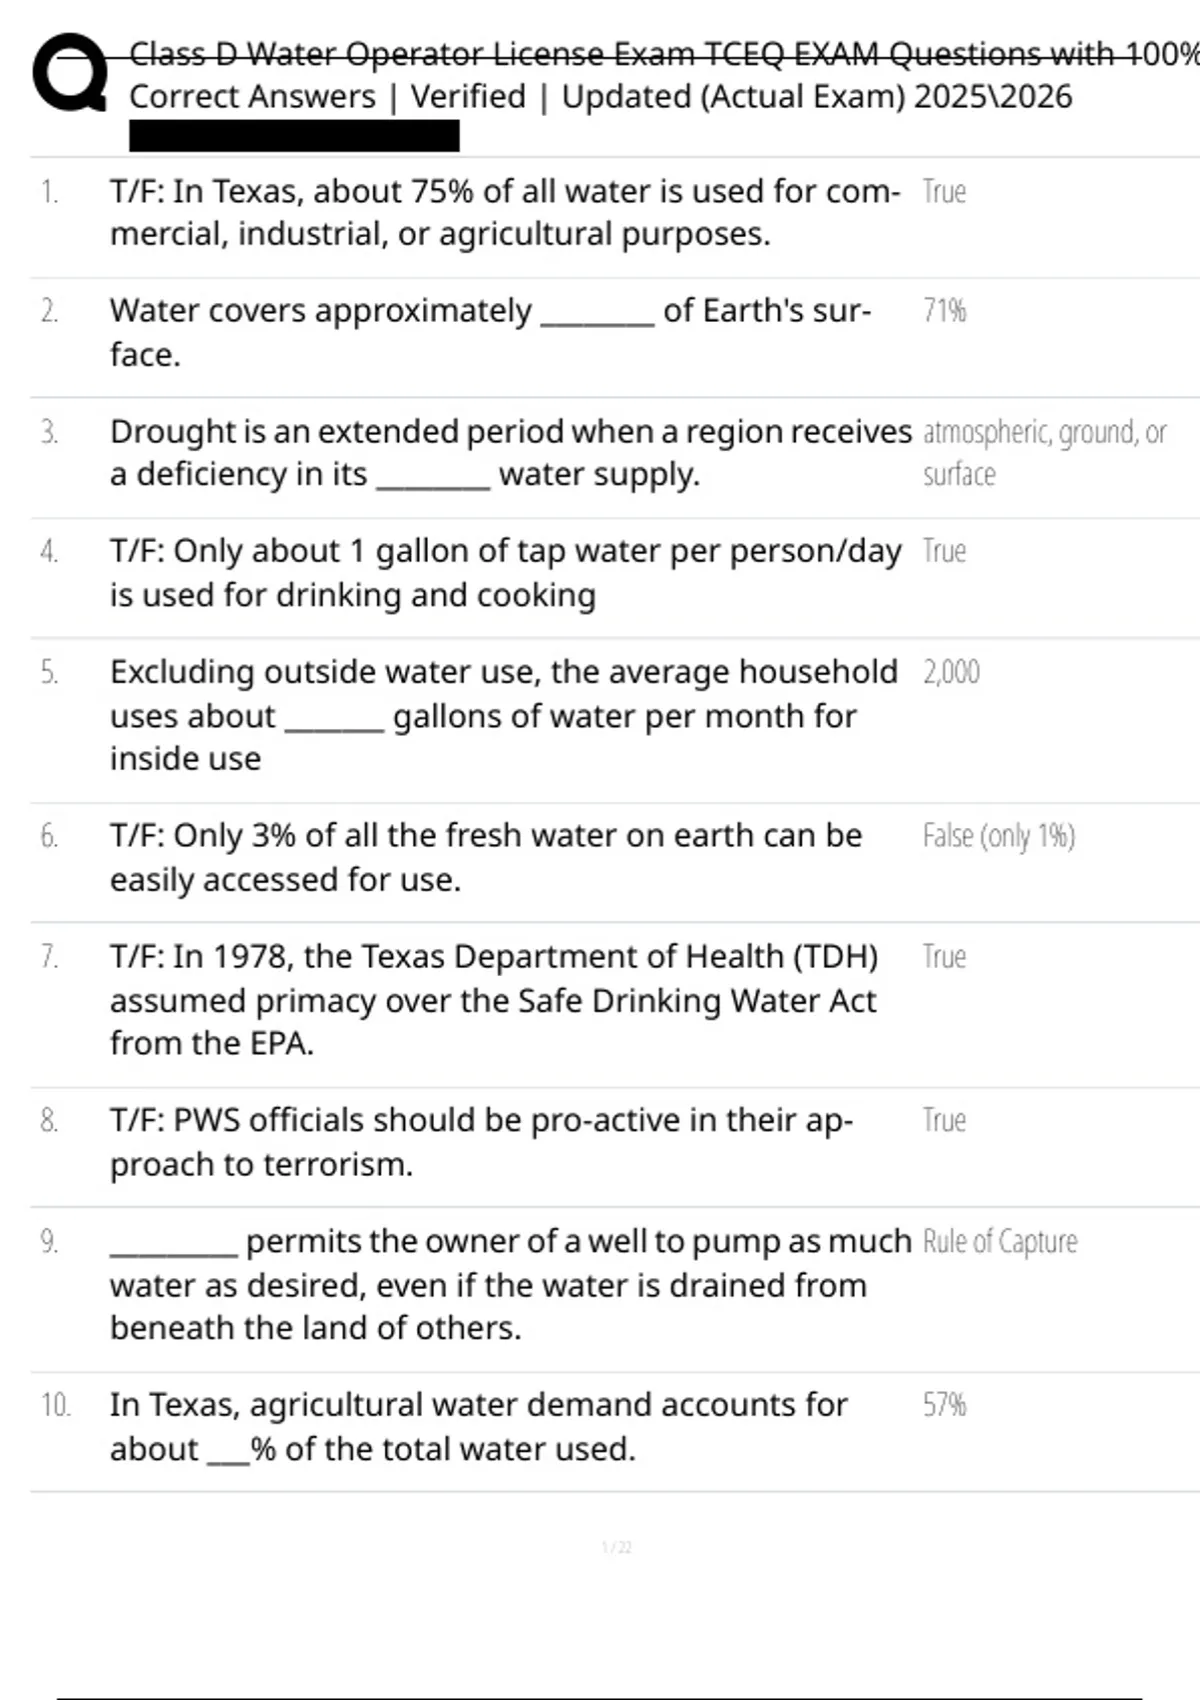The image size is (1200, 1700).
Task: Click the black redacted bar under the title
Action: point(294,136)
